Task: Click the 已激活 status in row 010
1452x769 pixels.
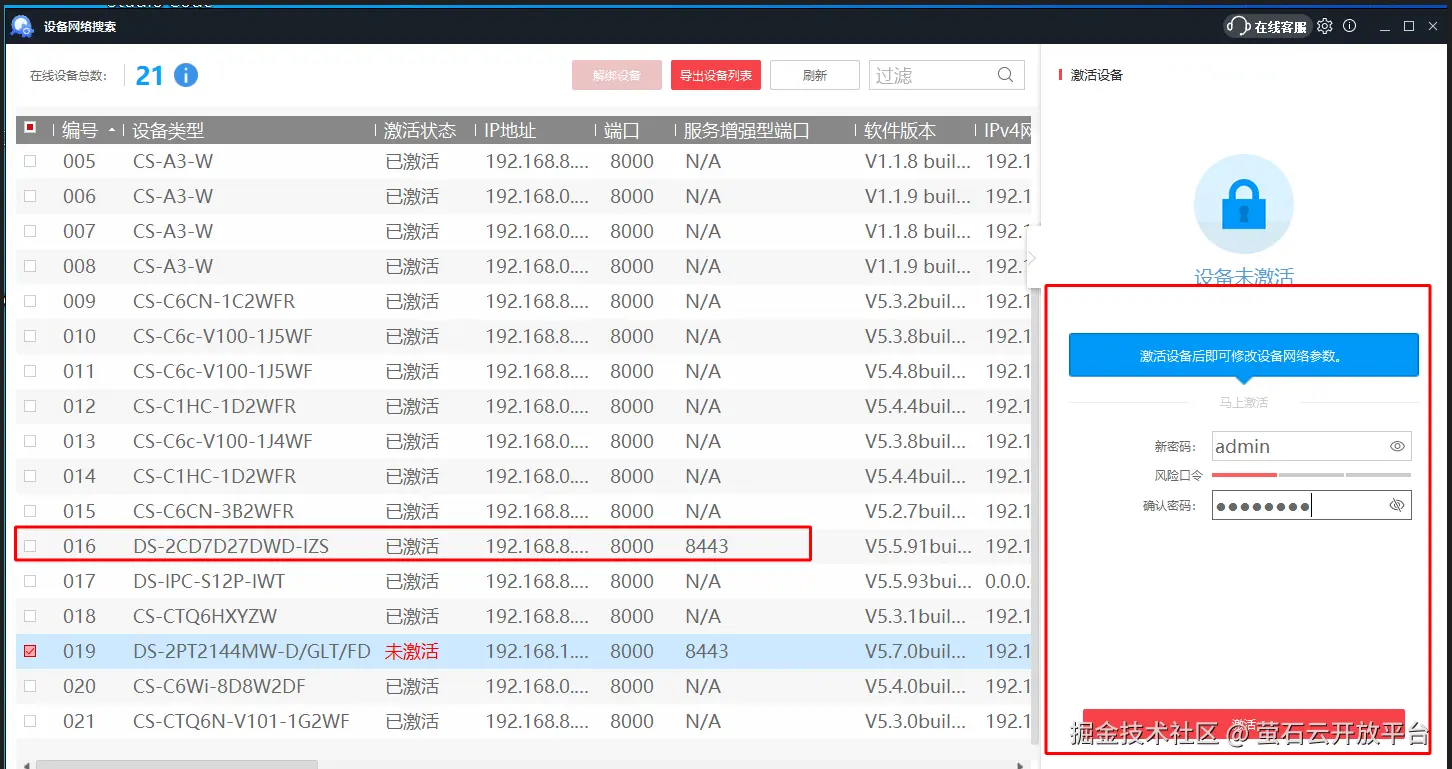Action: tap(412, 336)
